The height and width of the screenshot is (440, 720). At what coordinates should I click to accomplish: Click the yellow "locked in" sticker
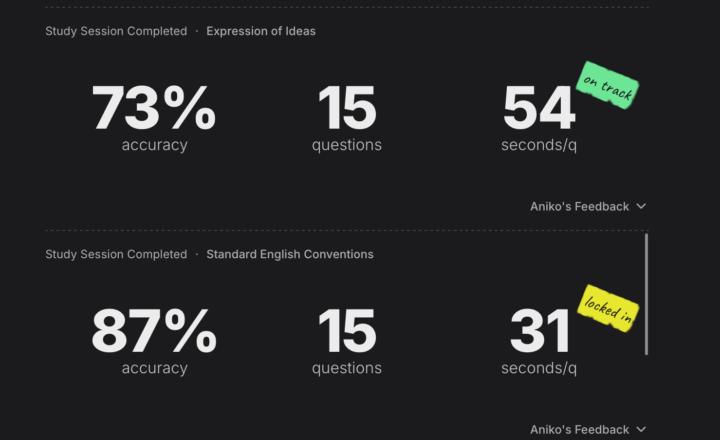click(610, 308)
